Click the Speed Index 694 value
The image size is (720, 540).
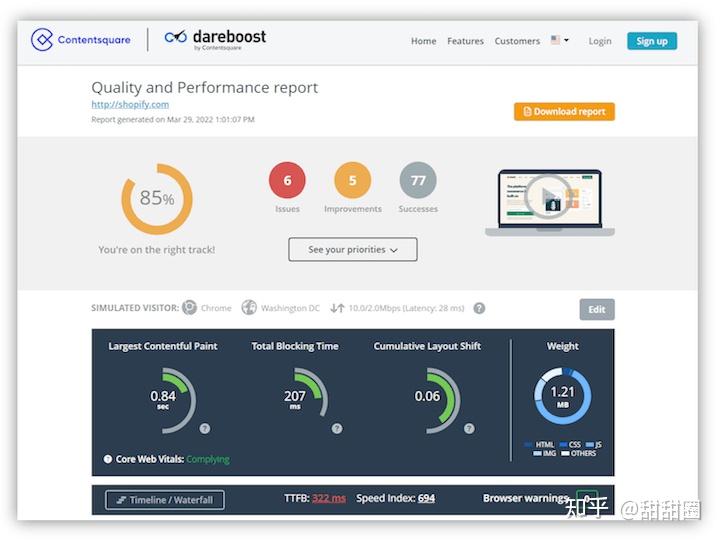coord(426,498)
